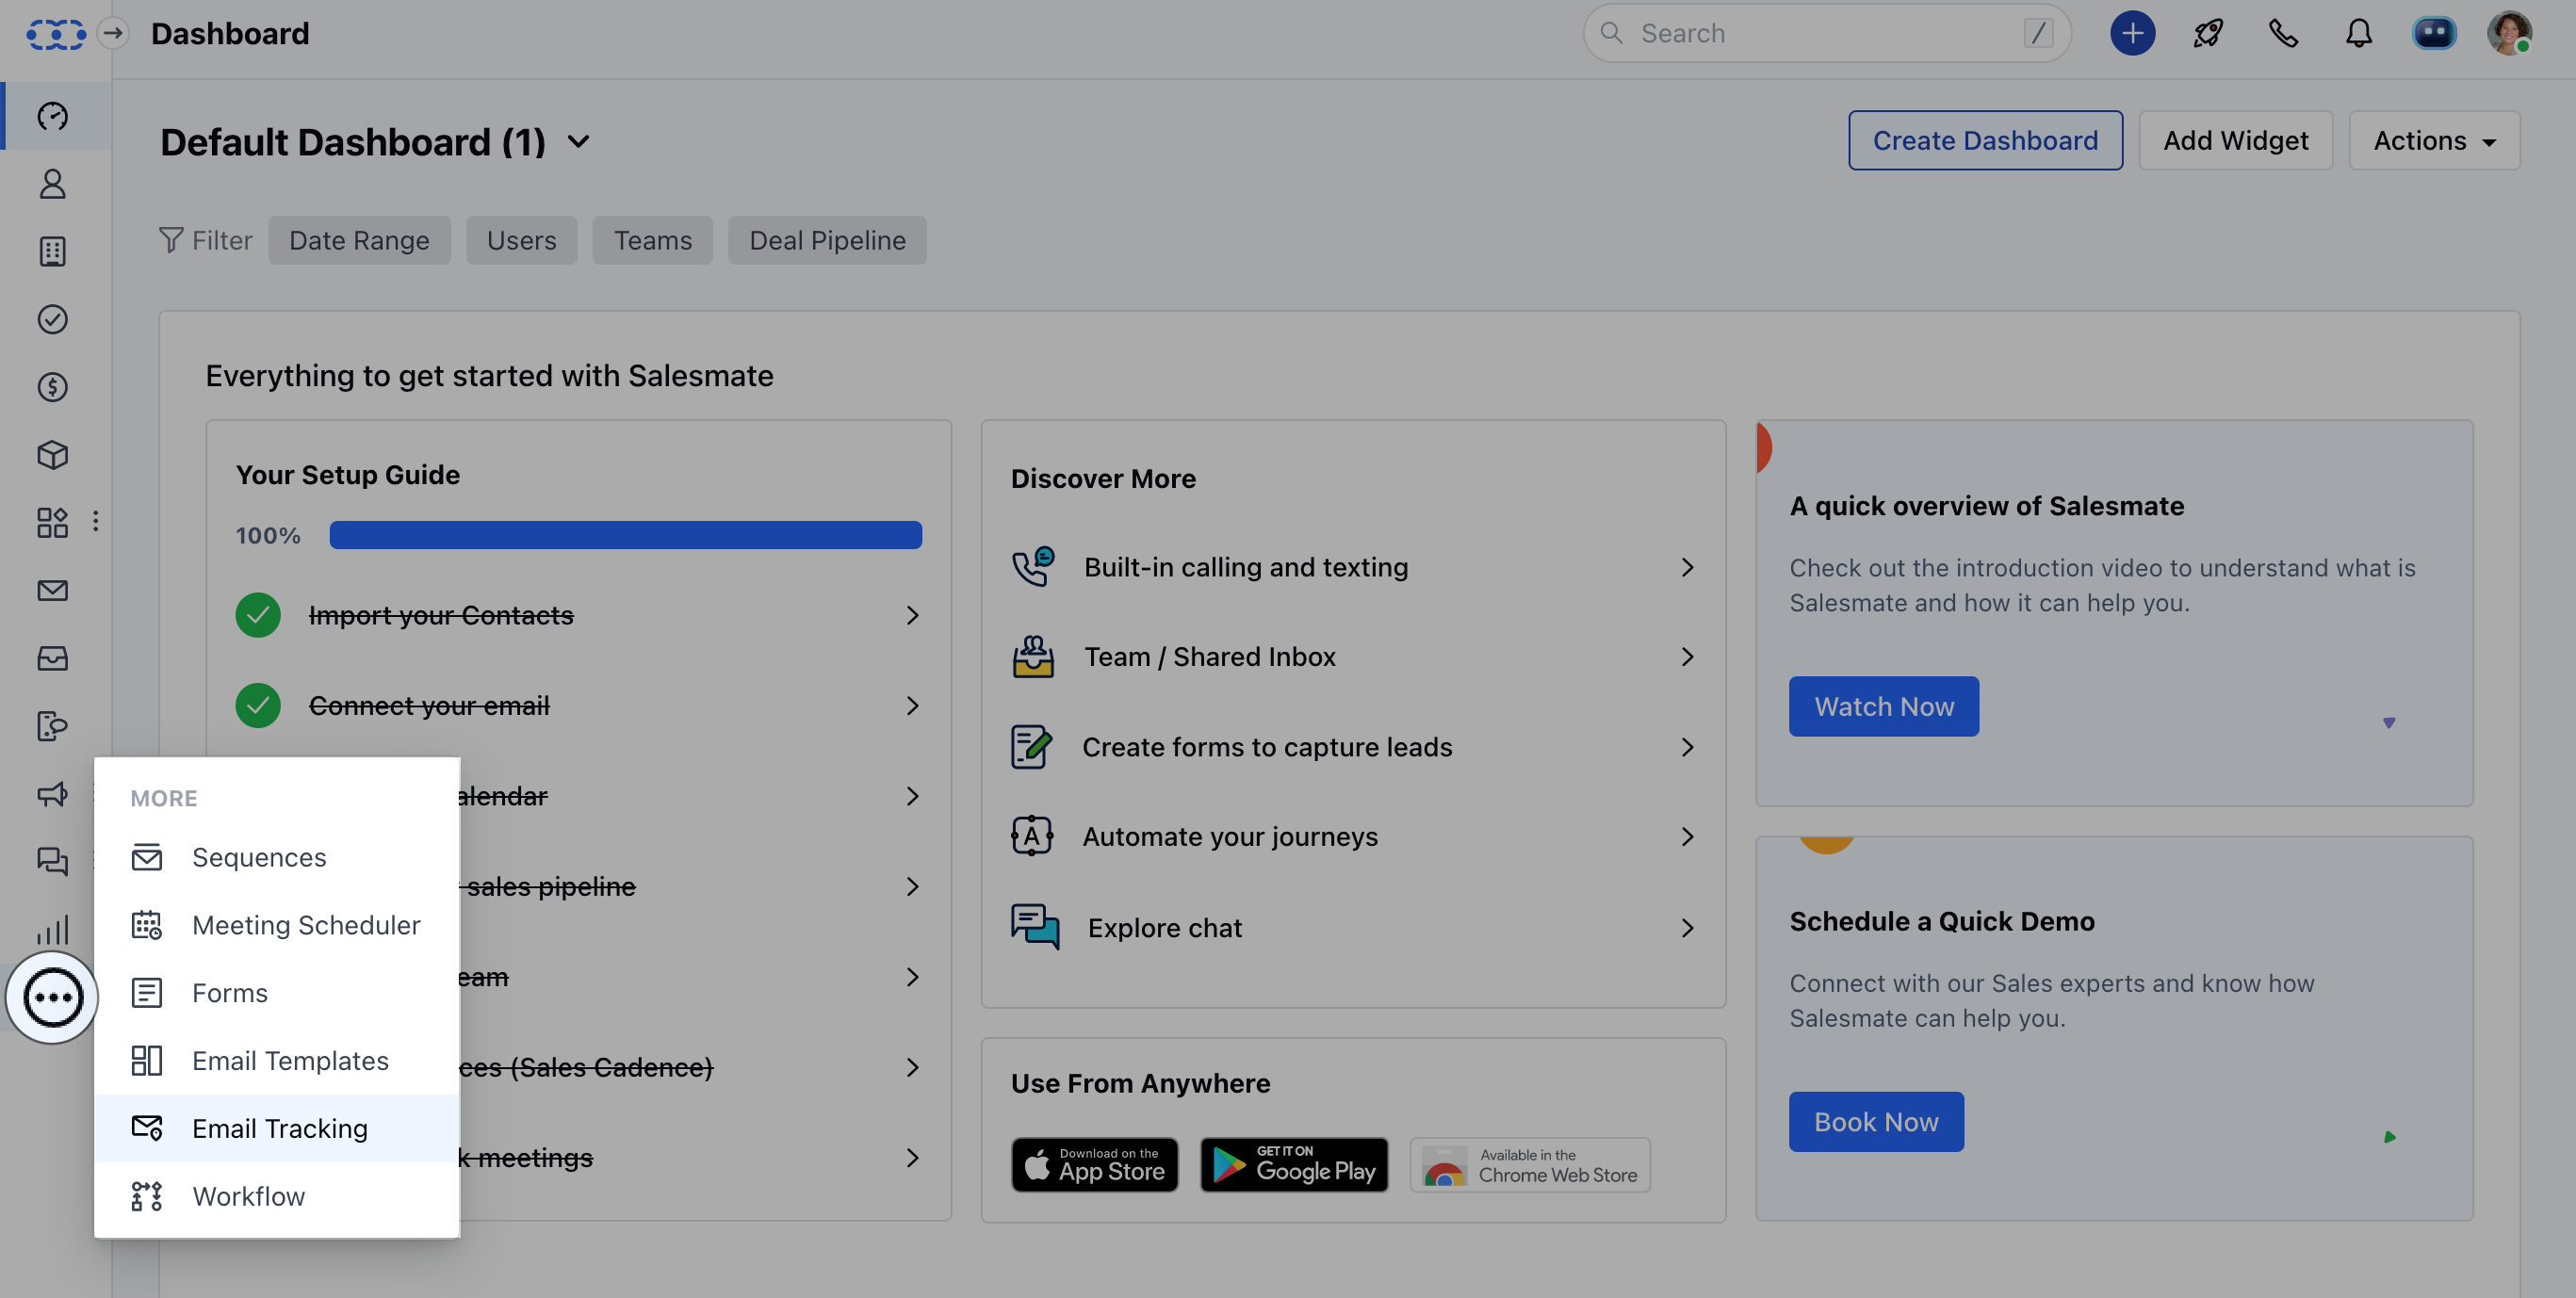Expand the Default Dashboard (1) dropdown chevron
Screen dimensions: 2576x1298
tap(579, 142)
